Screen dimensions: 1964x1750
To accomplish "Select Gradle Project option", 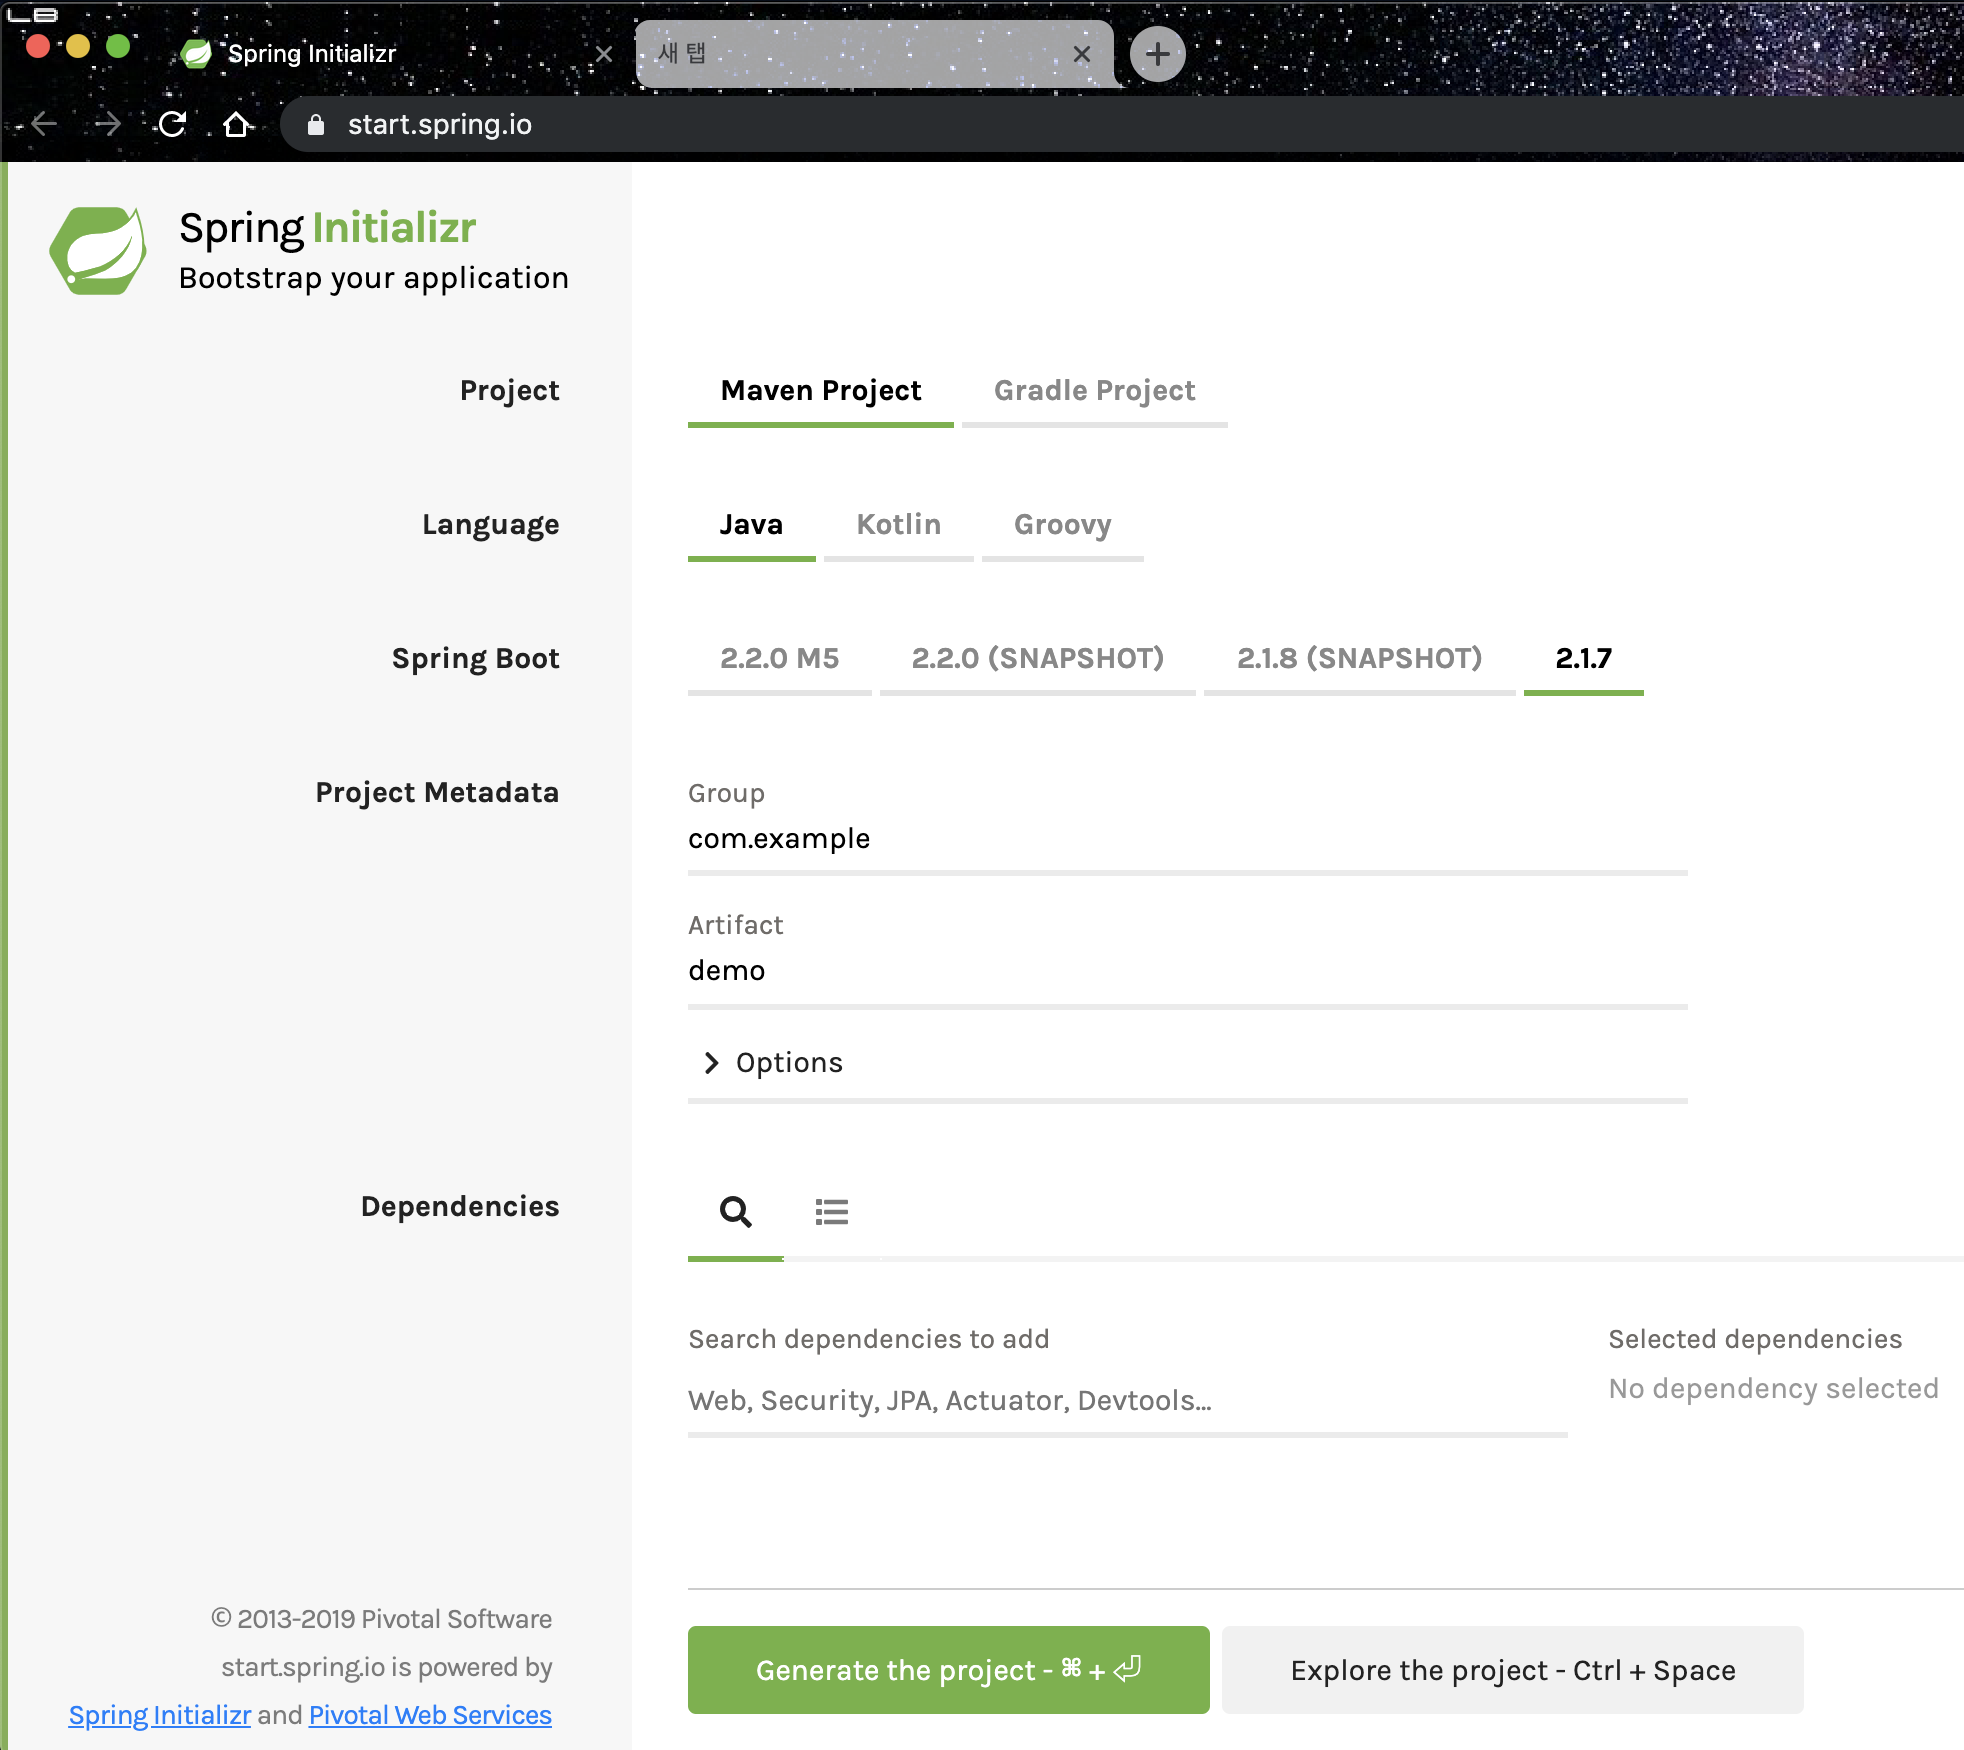I will coord(1094,391).
